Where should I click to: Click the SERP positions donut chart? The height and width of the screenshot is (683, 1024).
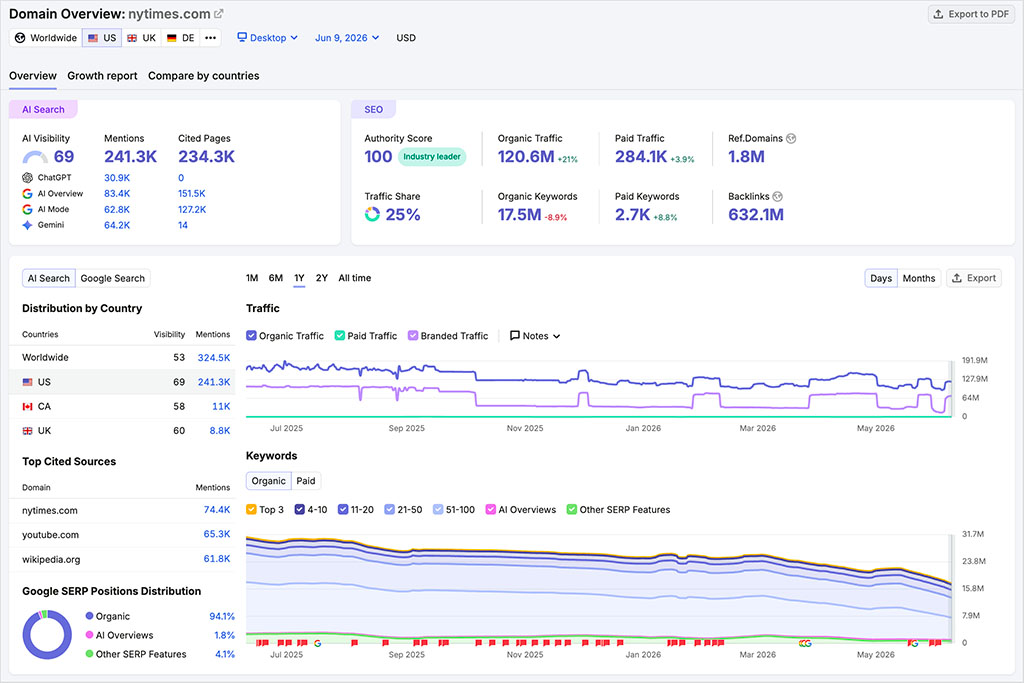[x=47, y=635]
